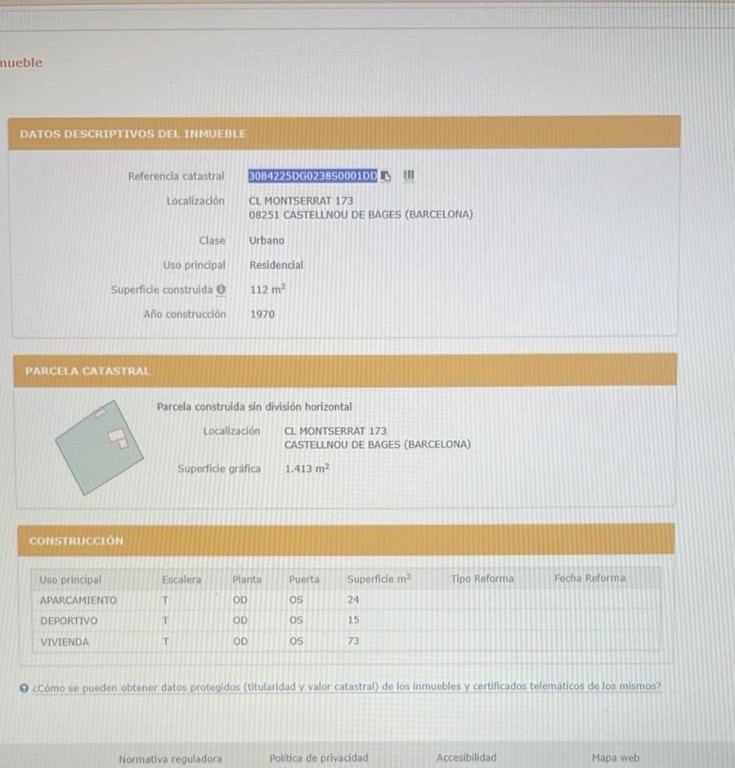Viewport: 735px width, 768px height.
Task: Click the barcode icon next to cadastral reference
Action: coord(408,176)
